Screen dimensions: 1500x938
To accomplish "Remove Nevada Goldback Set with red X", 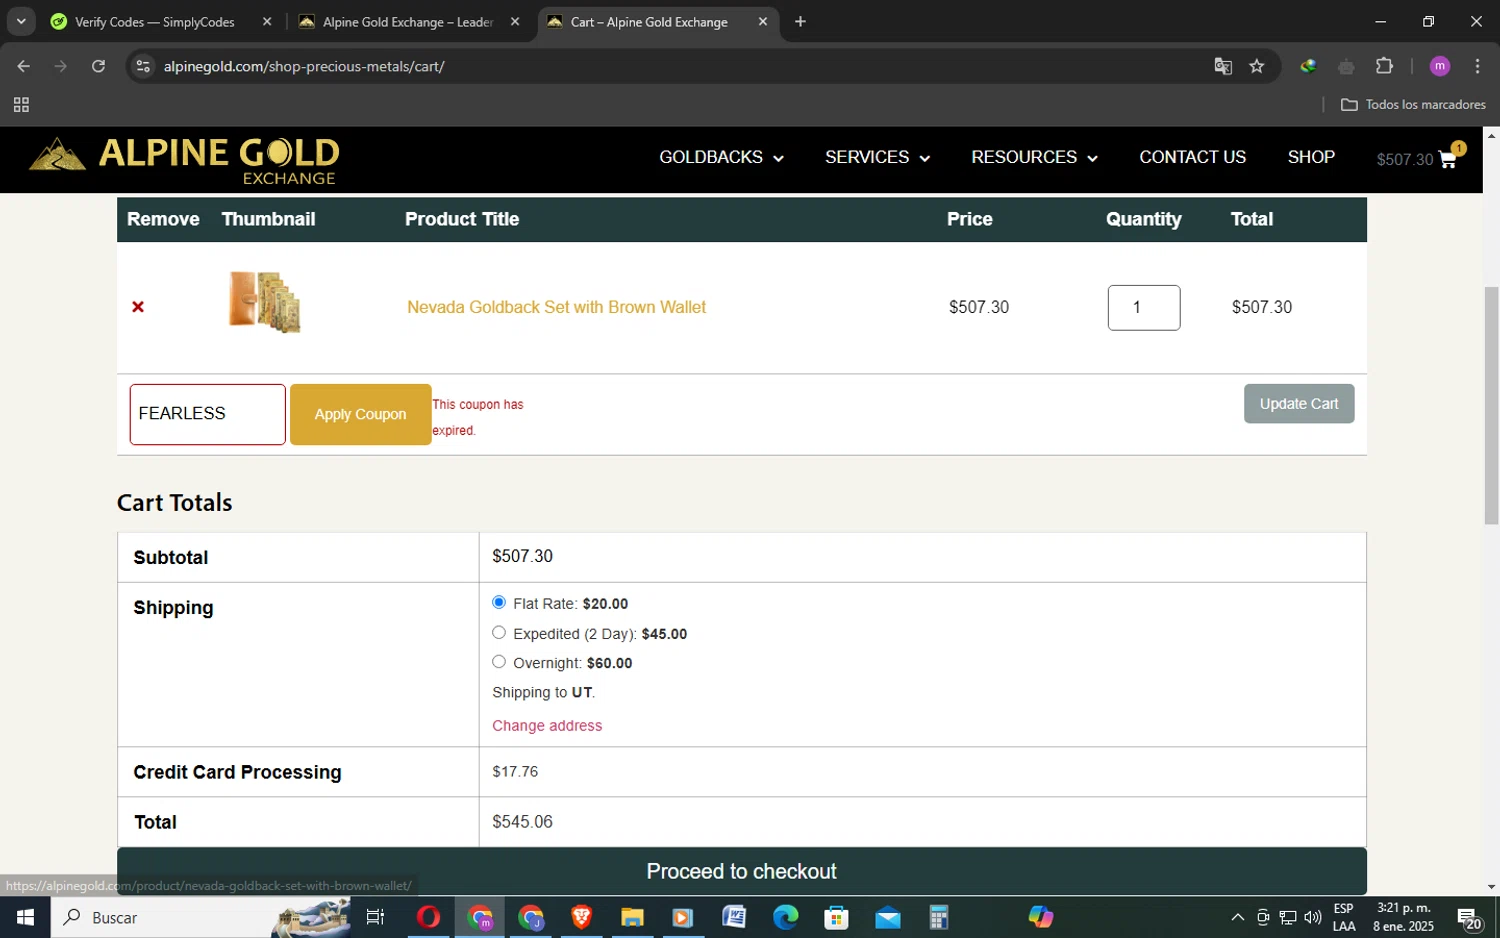I will [x=138, y=307].
